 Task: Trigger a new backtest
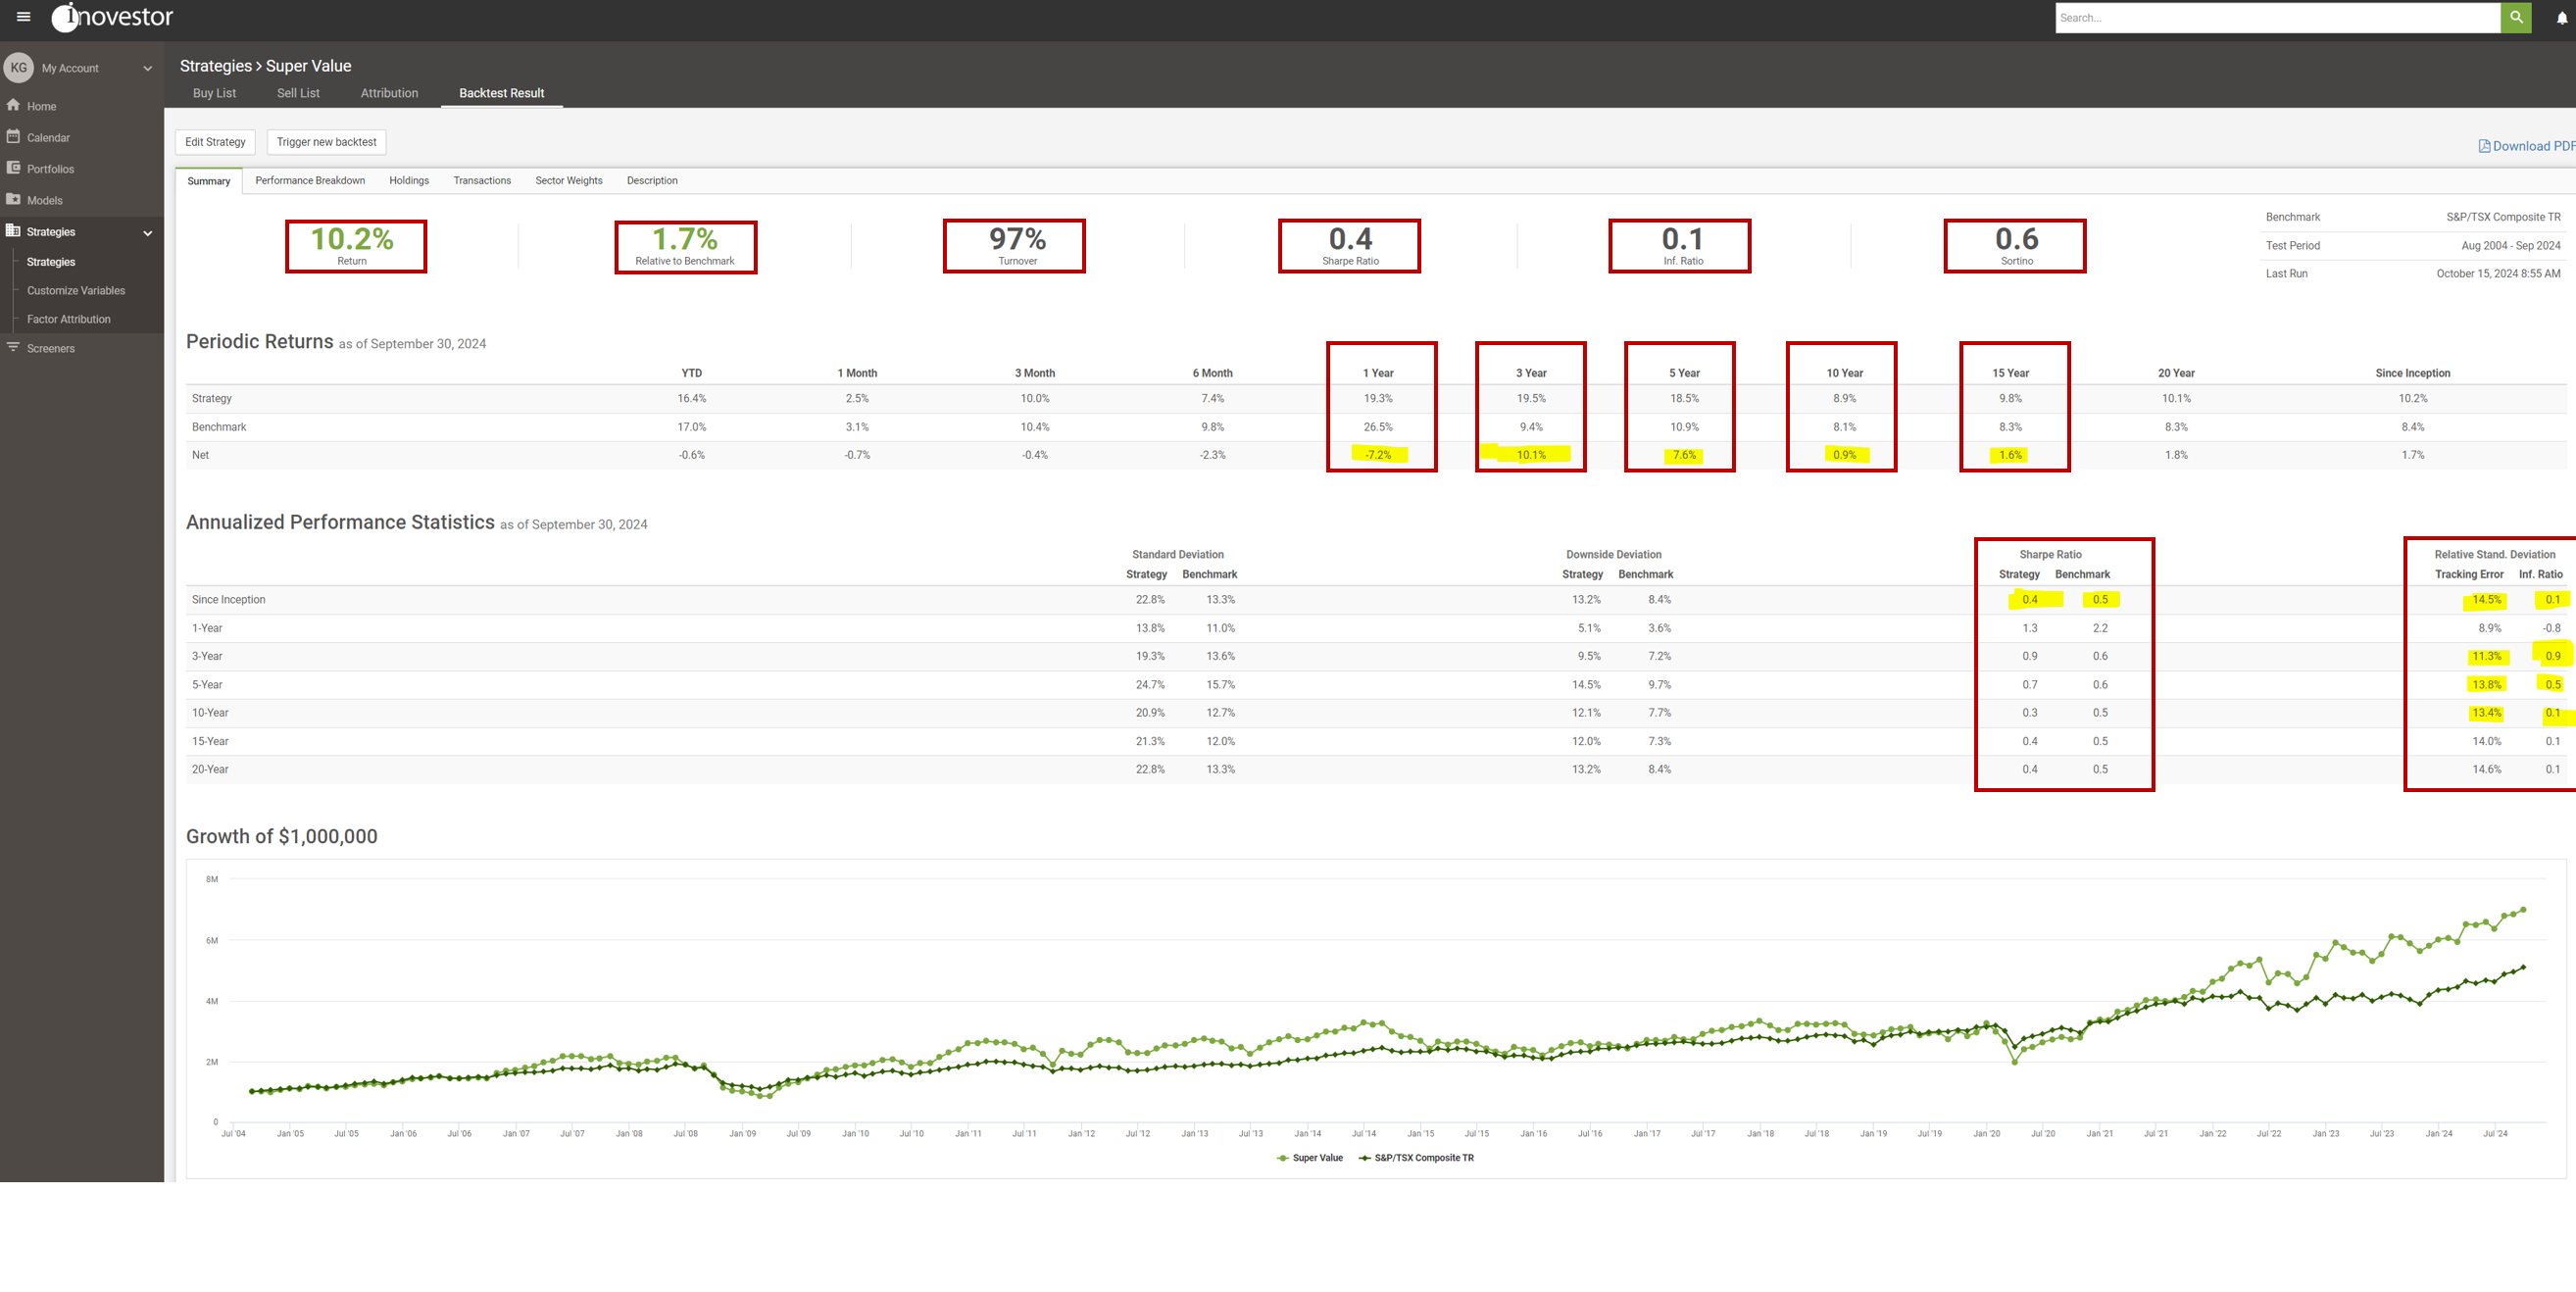(x=326, y=141)
